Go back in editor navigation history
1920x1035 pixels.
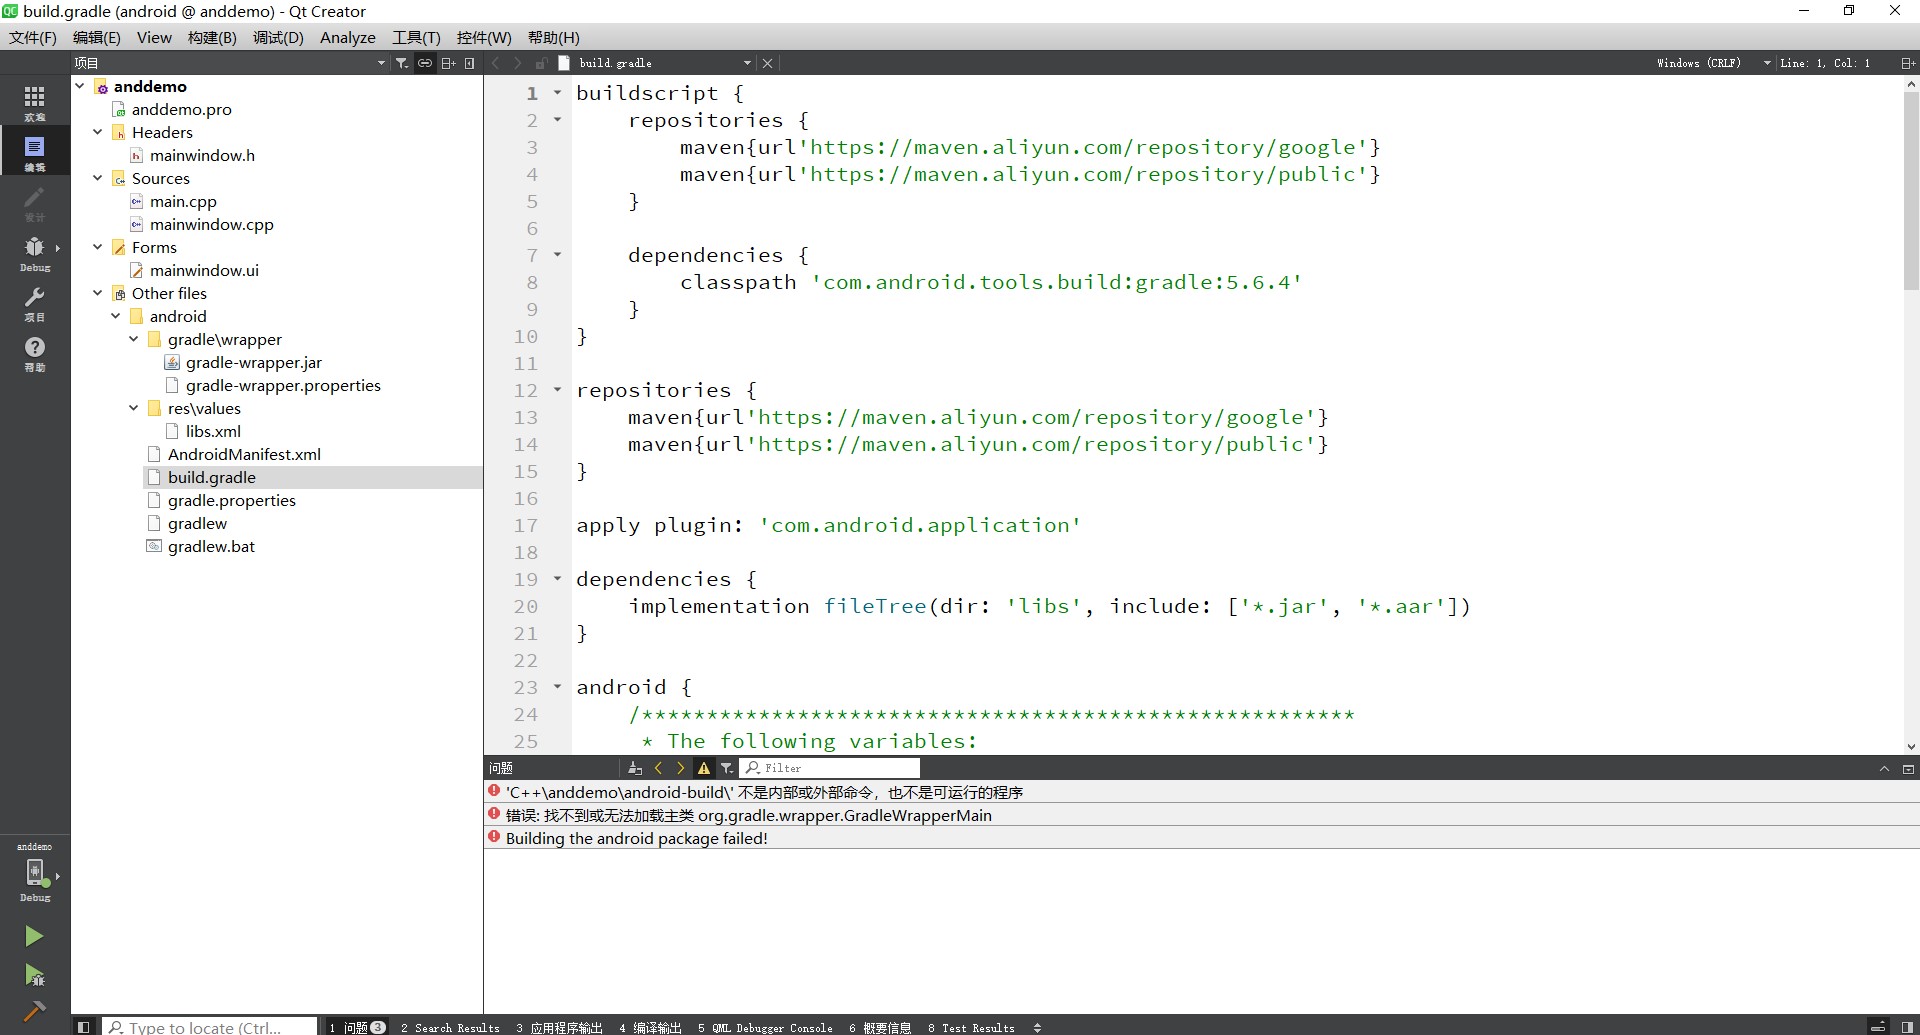point(496,63)
